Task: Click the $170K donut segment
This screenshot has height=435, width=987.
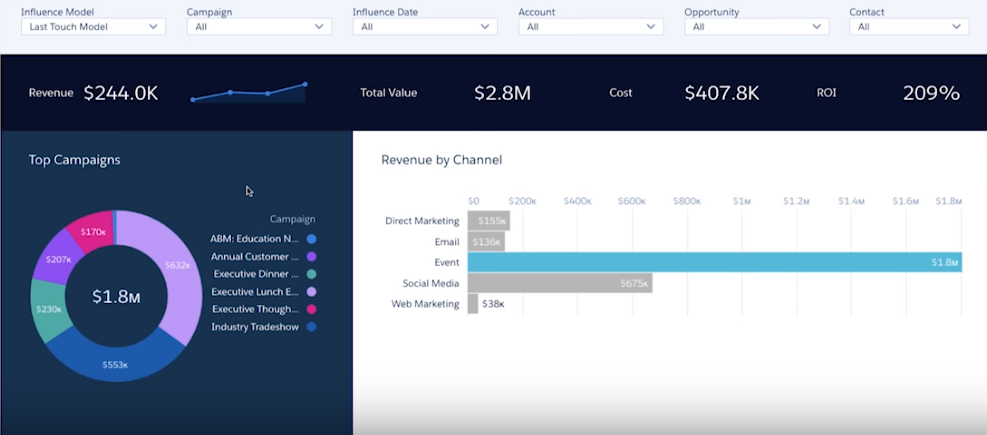Action: click(x=93, y=232)
